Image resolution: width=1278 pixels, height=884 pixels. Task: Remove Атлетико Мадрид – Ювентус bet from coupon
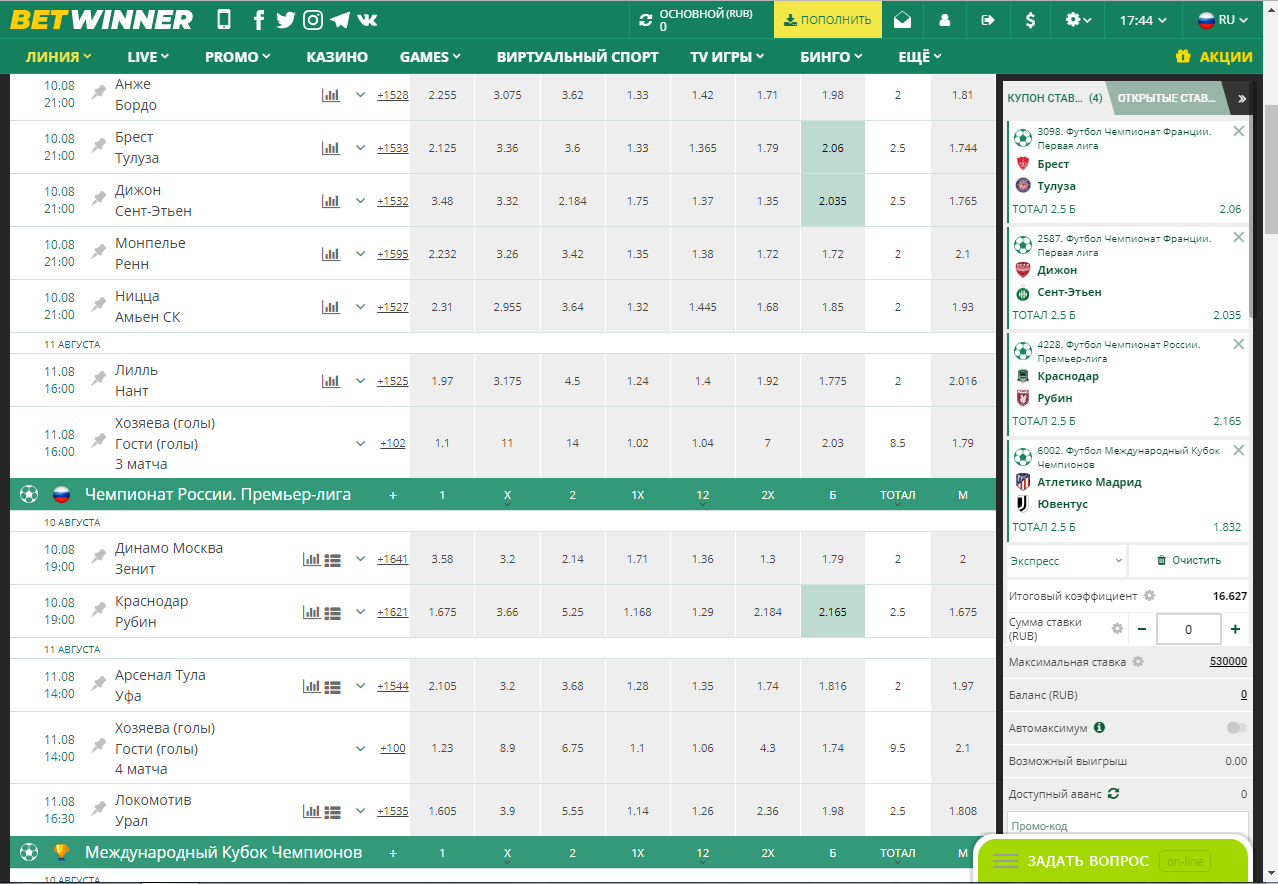1239,450
